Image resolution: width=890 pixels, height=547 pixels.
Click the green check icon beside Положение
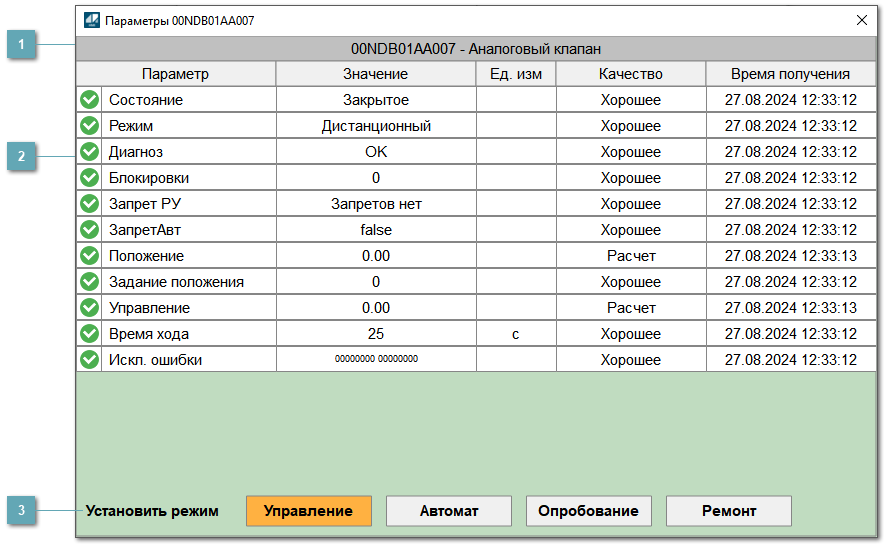tap(89, 256)
